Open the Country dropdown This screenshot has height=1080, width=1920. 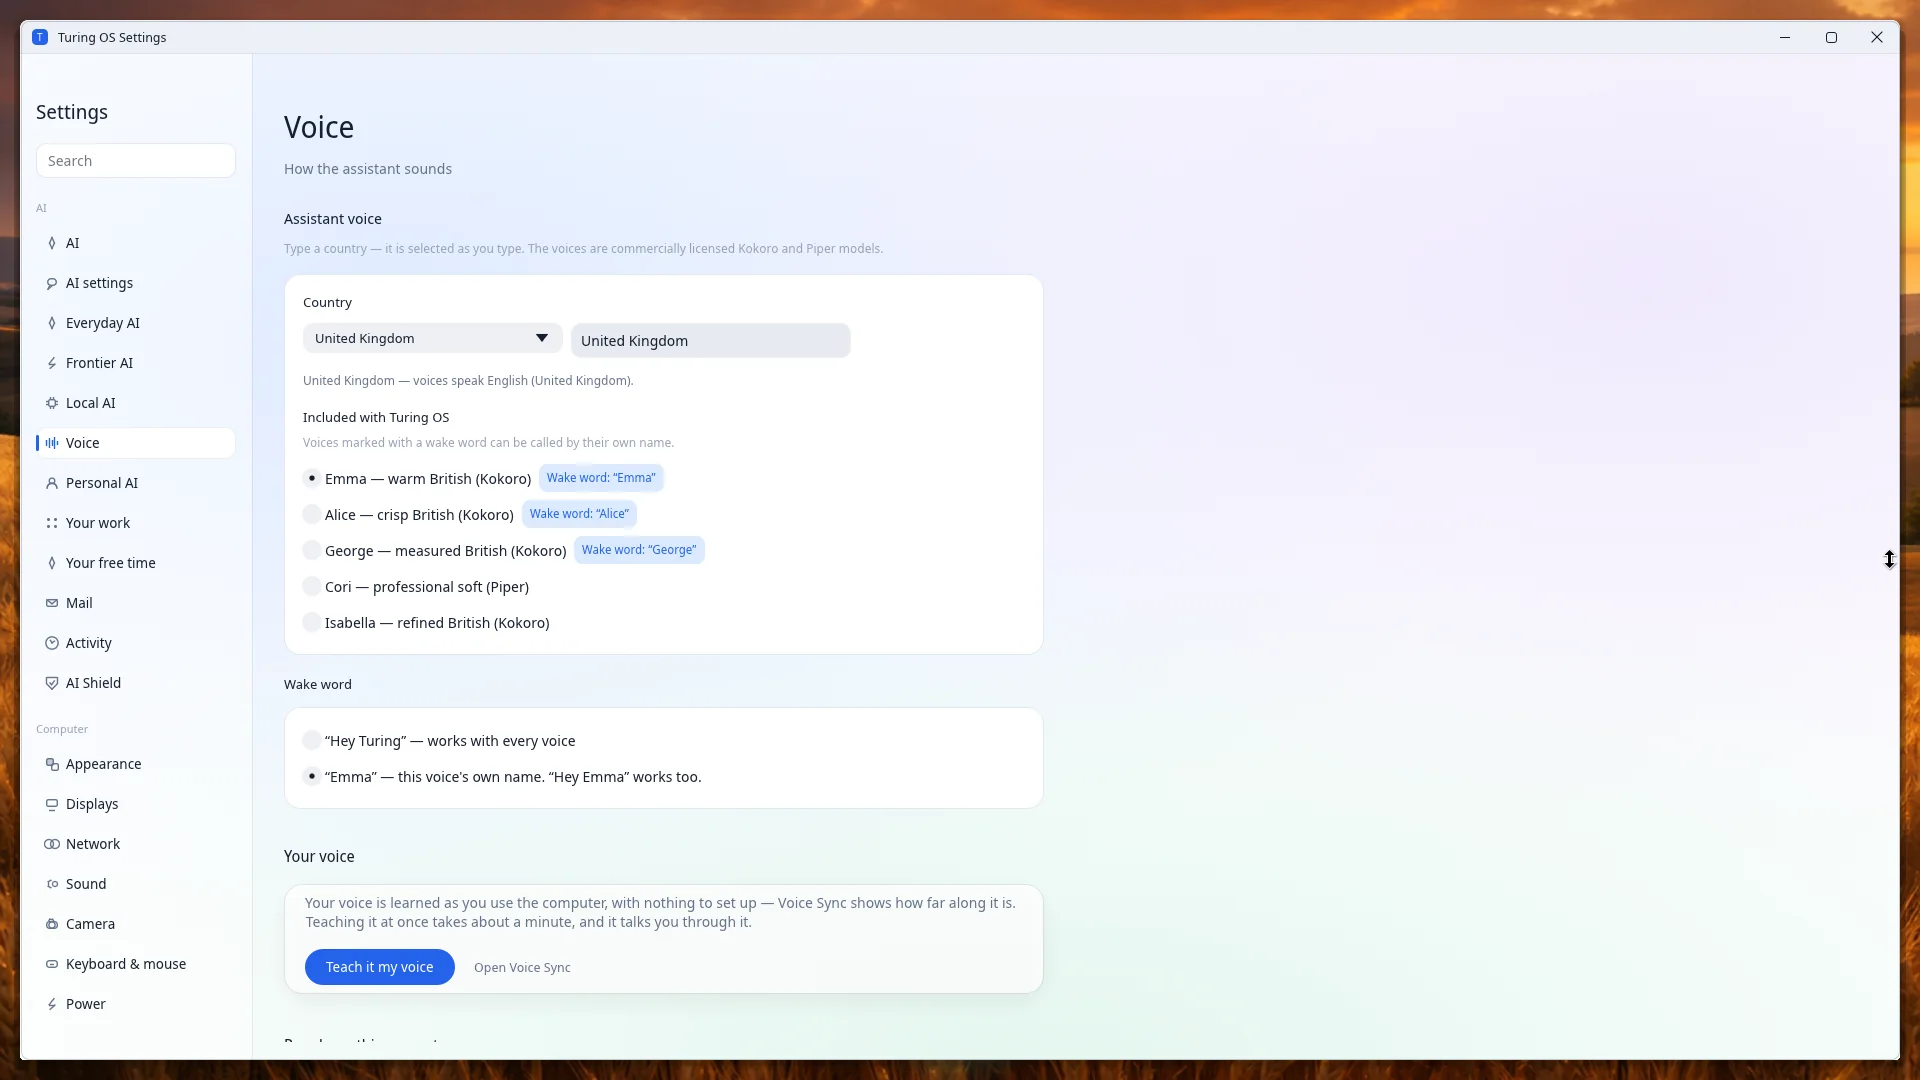[432, 338]
